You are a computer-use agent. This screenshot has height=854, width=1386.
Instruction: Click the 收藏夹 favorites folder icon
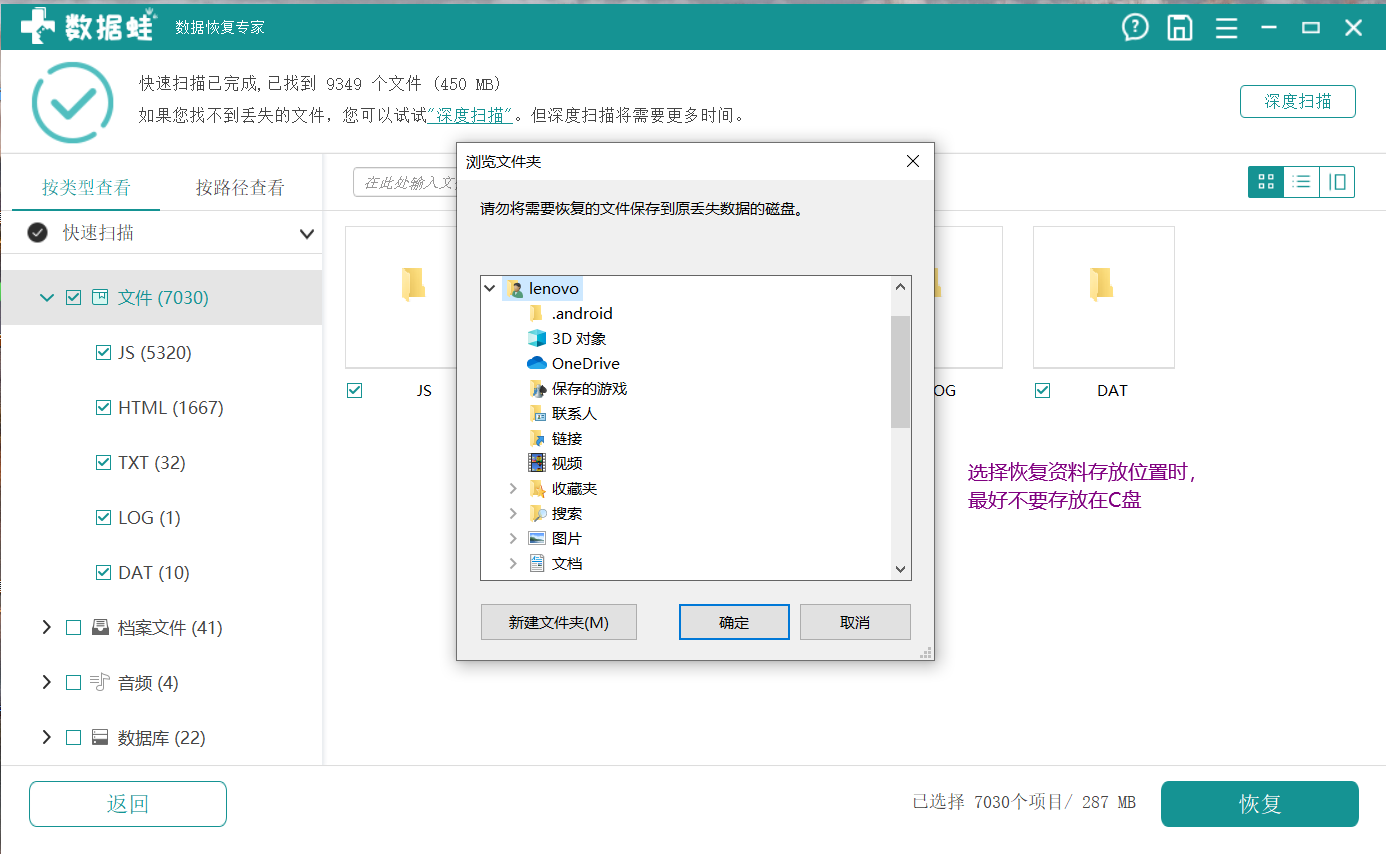point(537,488)
